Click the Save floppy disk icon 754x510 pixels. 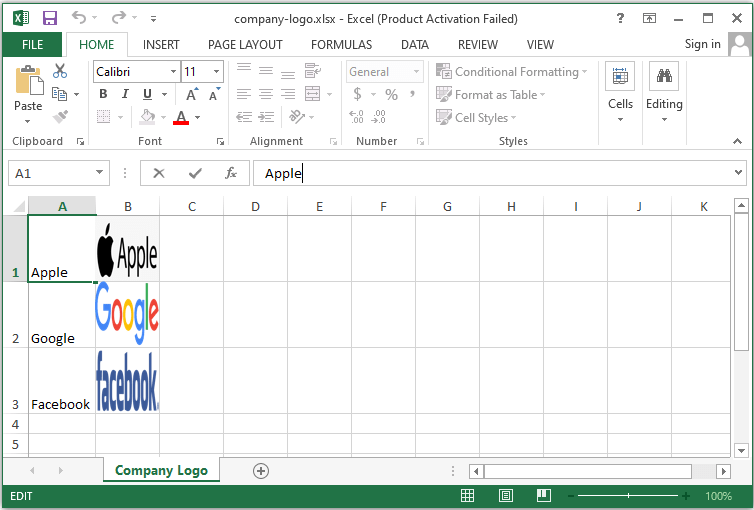coord(50,18)
